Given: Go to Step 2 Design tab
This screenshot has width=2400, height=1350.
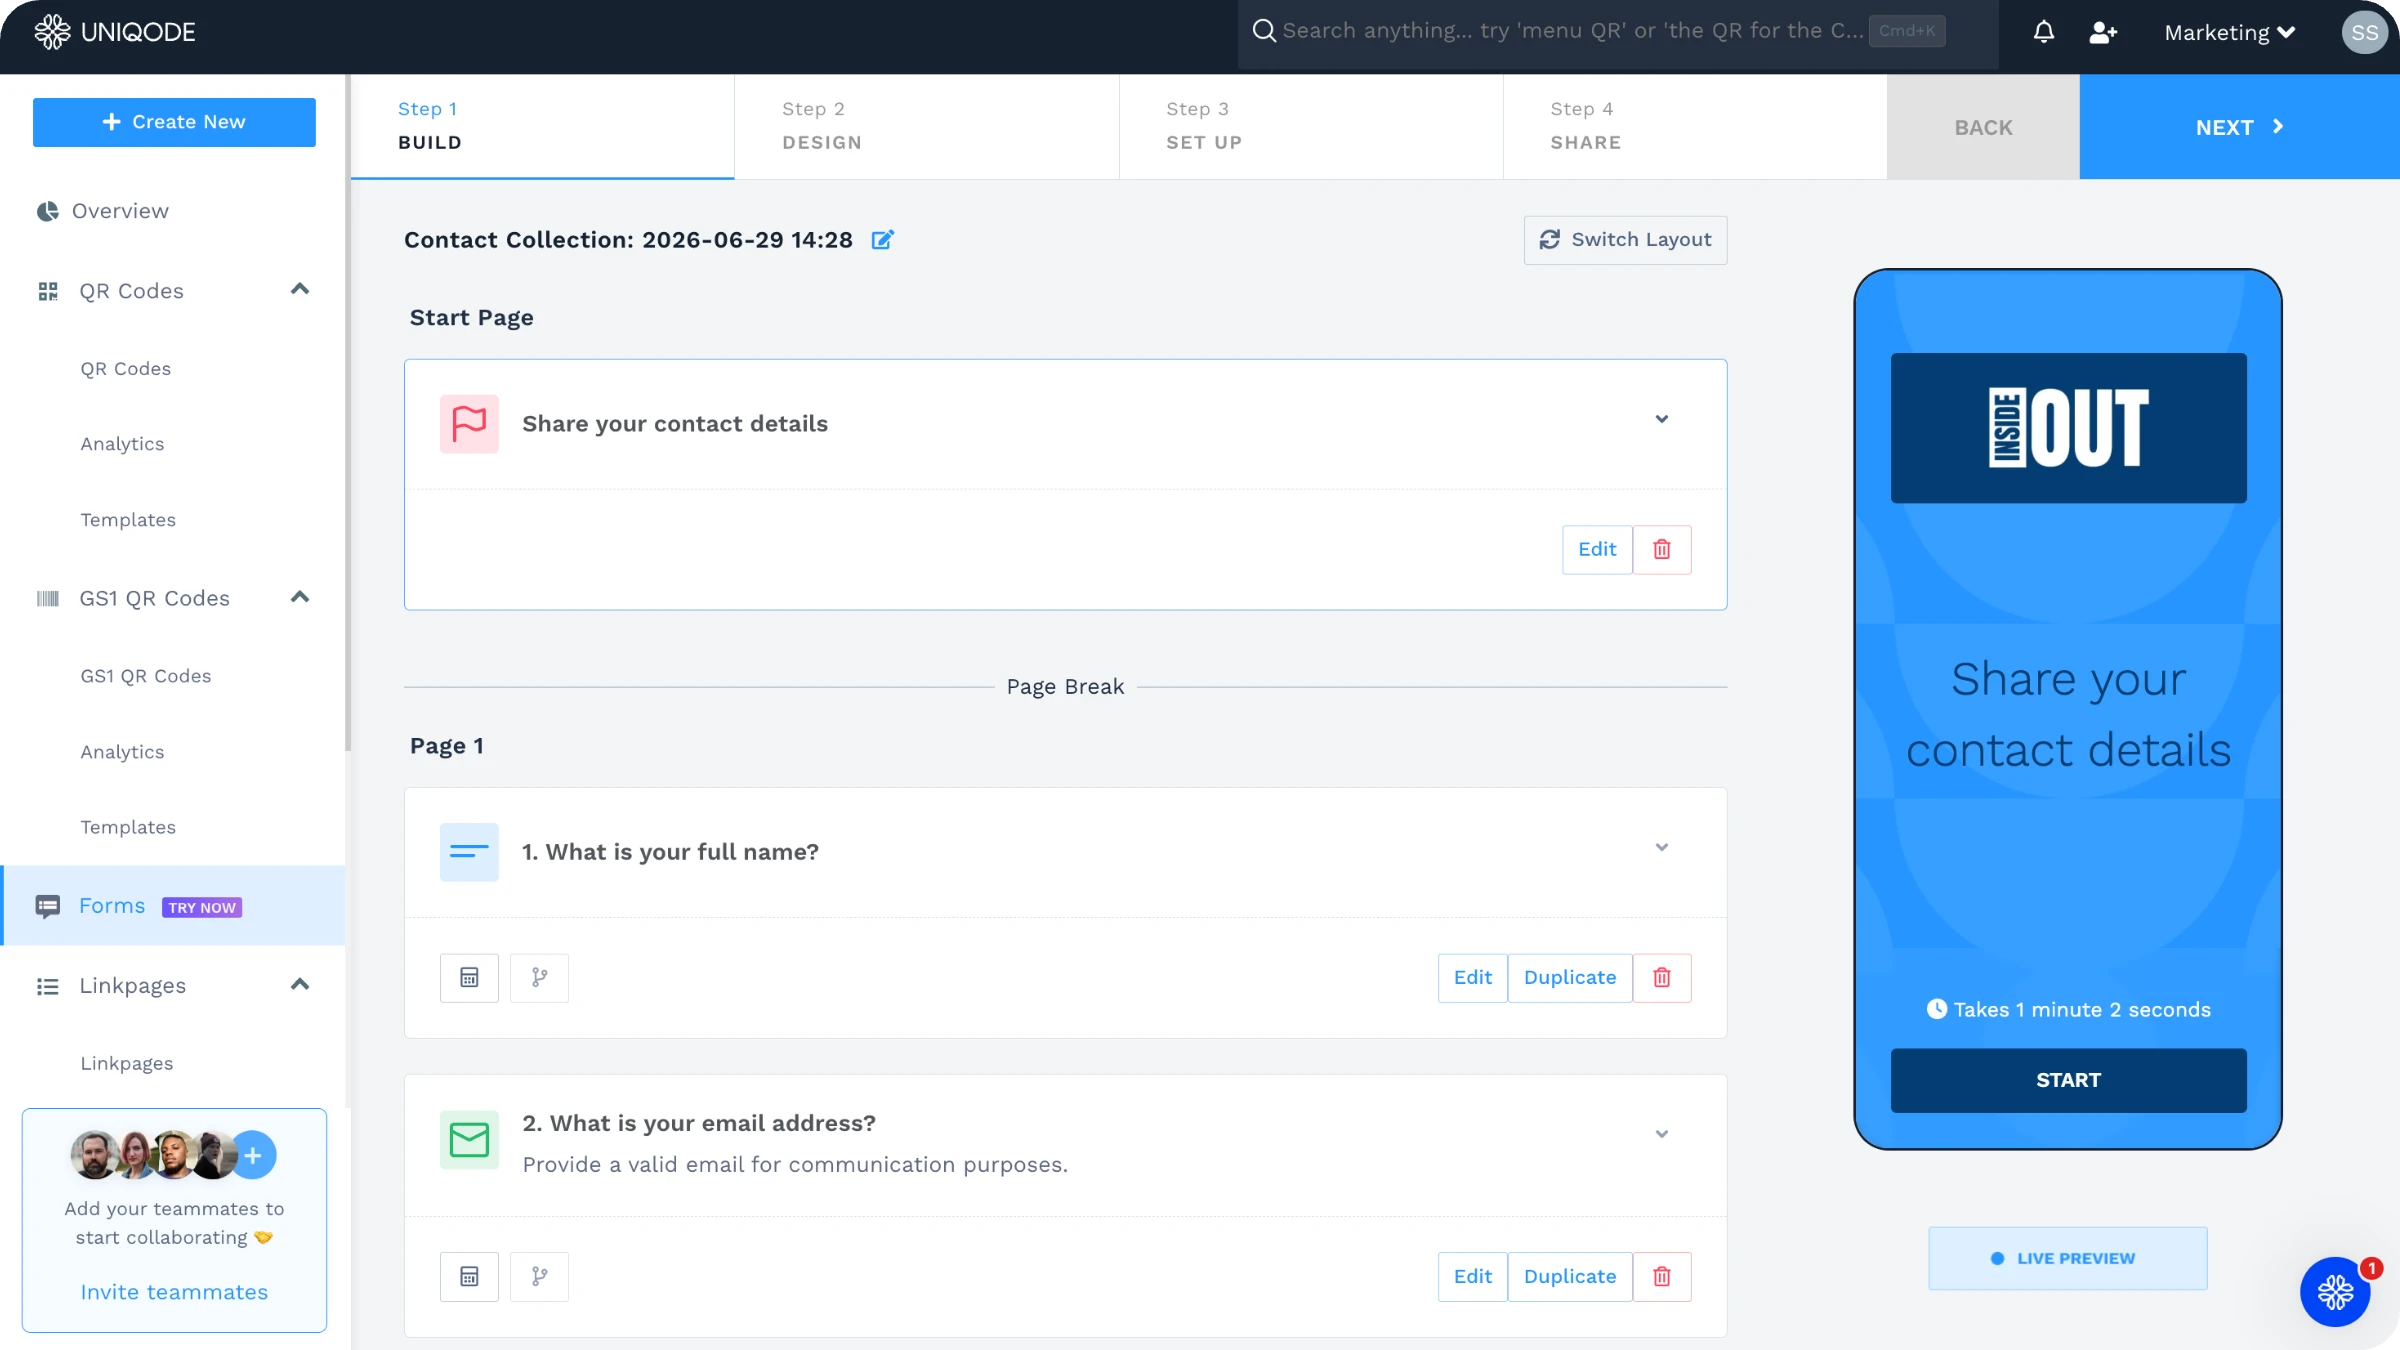Looking at the screenshot, I should tap(927, 126).
